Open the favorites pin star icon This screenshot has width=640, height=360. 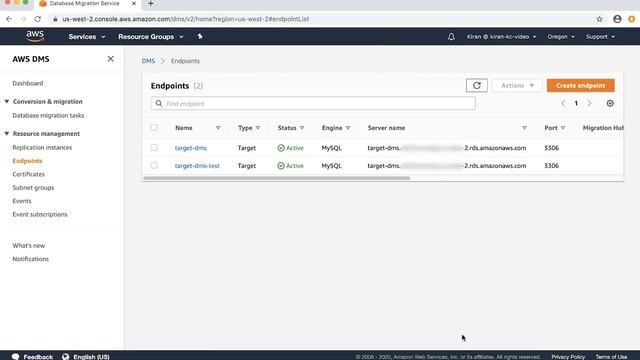(x=200, y=36)
